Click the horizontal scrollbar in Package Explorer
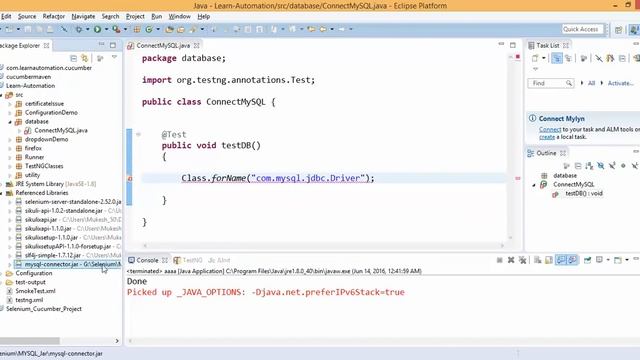The height and width of the screenshot is (360, 640). point(30,341)
